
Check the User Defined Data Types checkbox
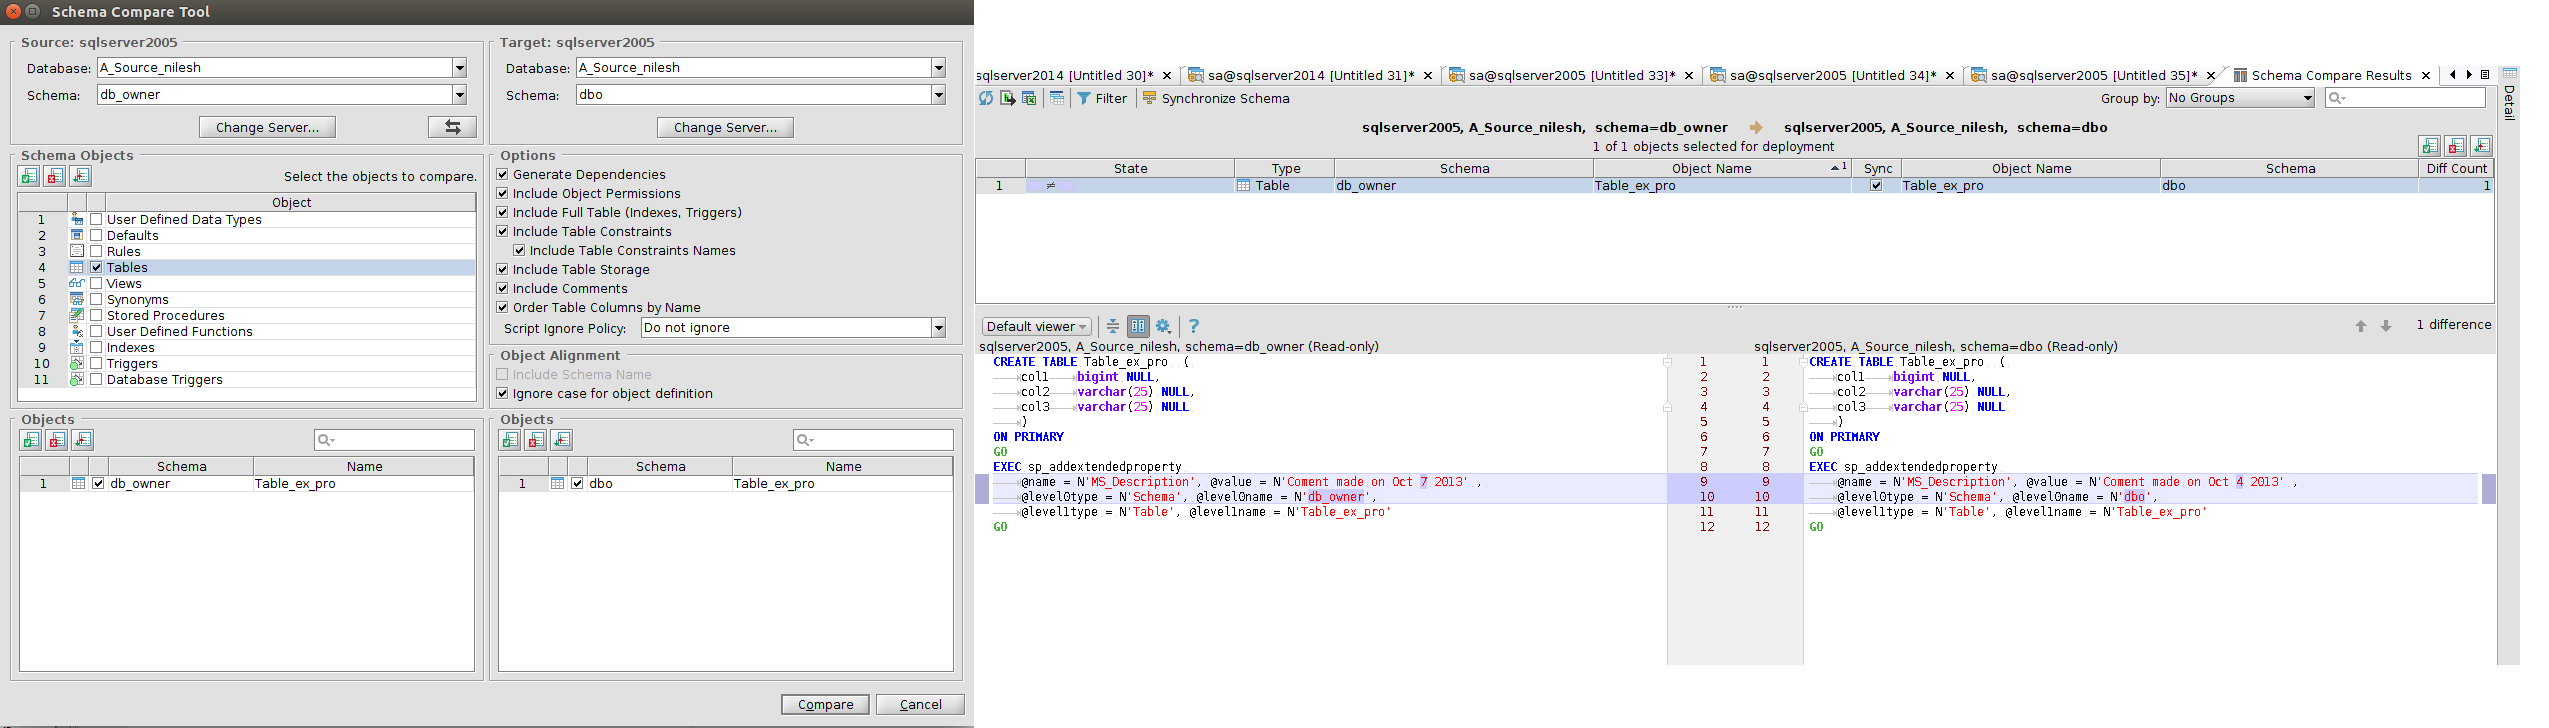(96, 219)
